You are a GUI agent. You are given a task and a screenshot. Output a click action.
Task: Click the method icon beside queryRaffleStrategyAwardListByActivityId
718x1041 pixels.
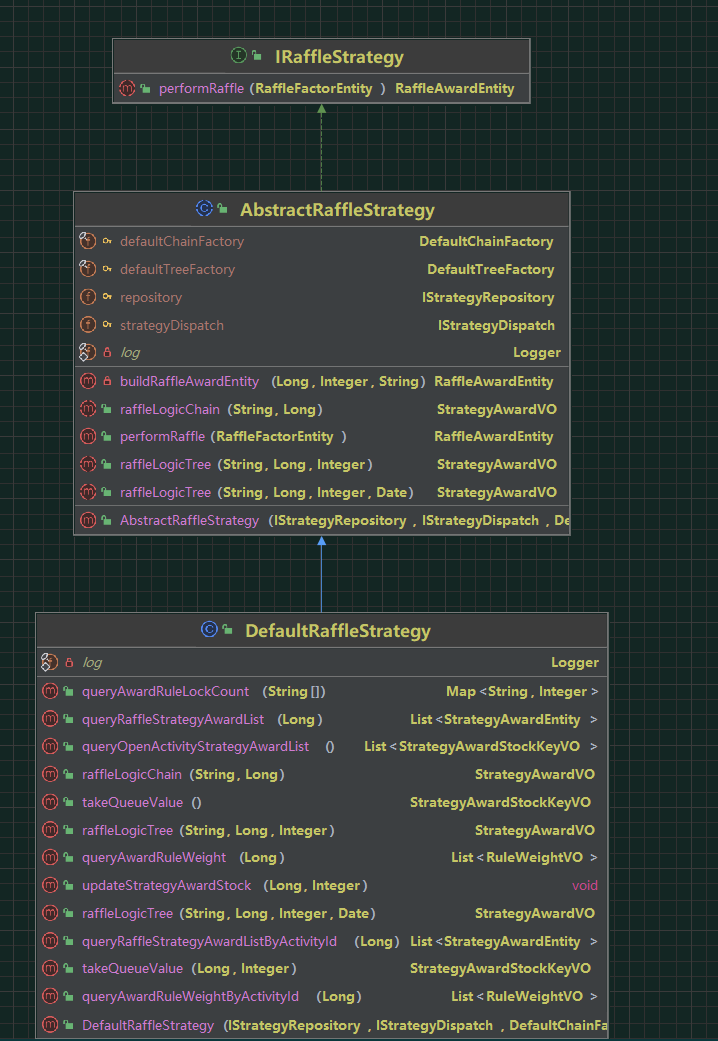point(50,941)
